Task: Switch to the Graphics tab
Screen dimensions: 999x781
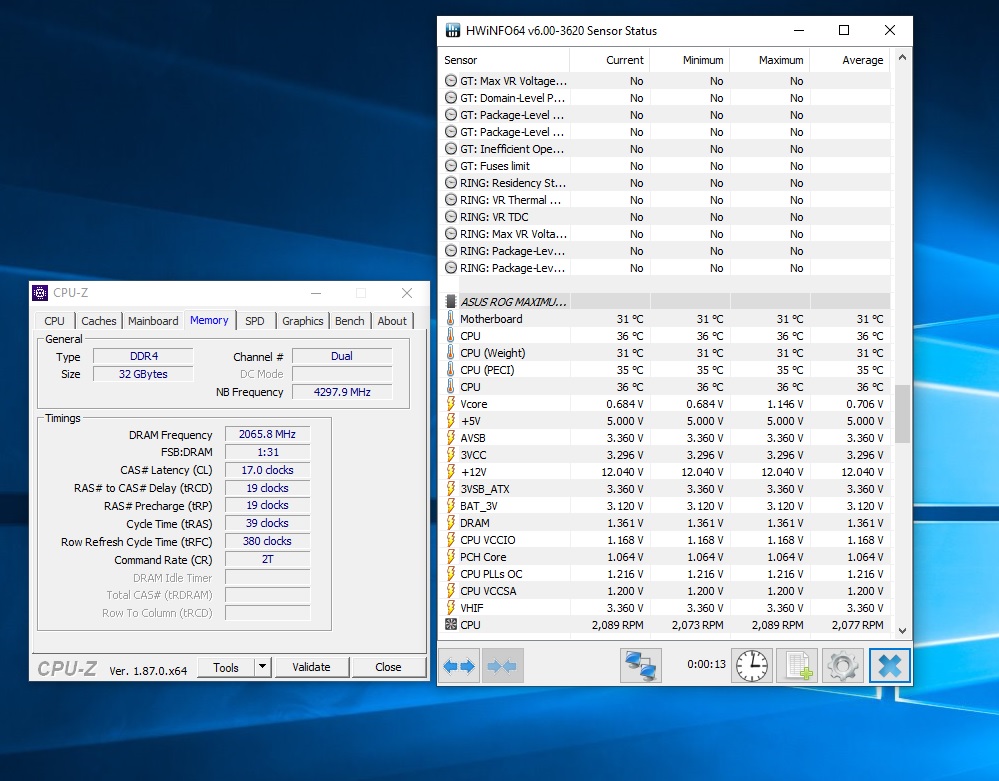Action: click(303, 321)
